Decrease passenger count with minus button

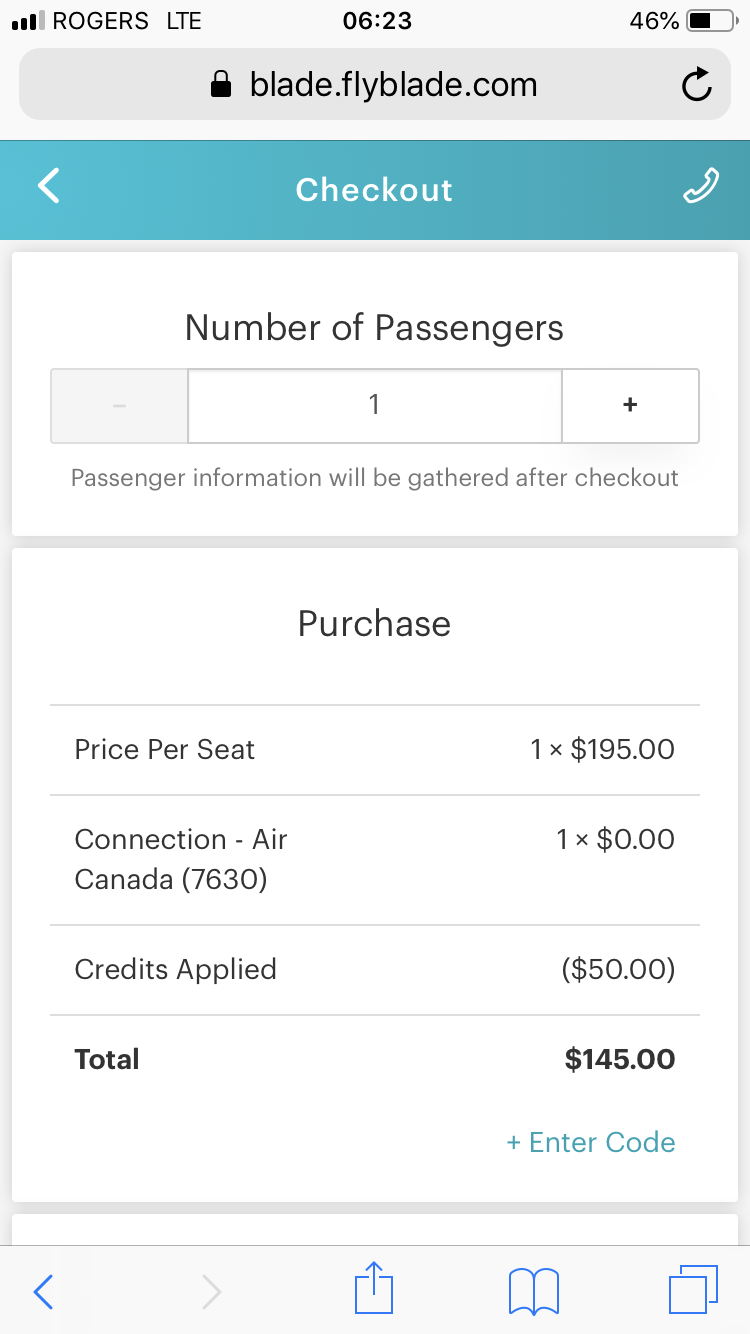coord(120,405)
